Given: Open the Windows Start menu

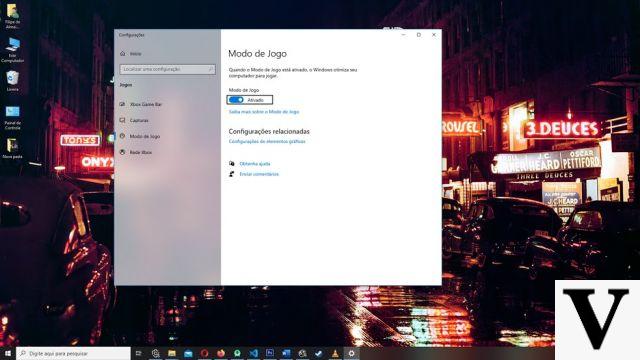Looking at the screenshot, I should click(7, 353).
